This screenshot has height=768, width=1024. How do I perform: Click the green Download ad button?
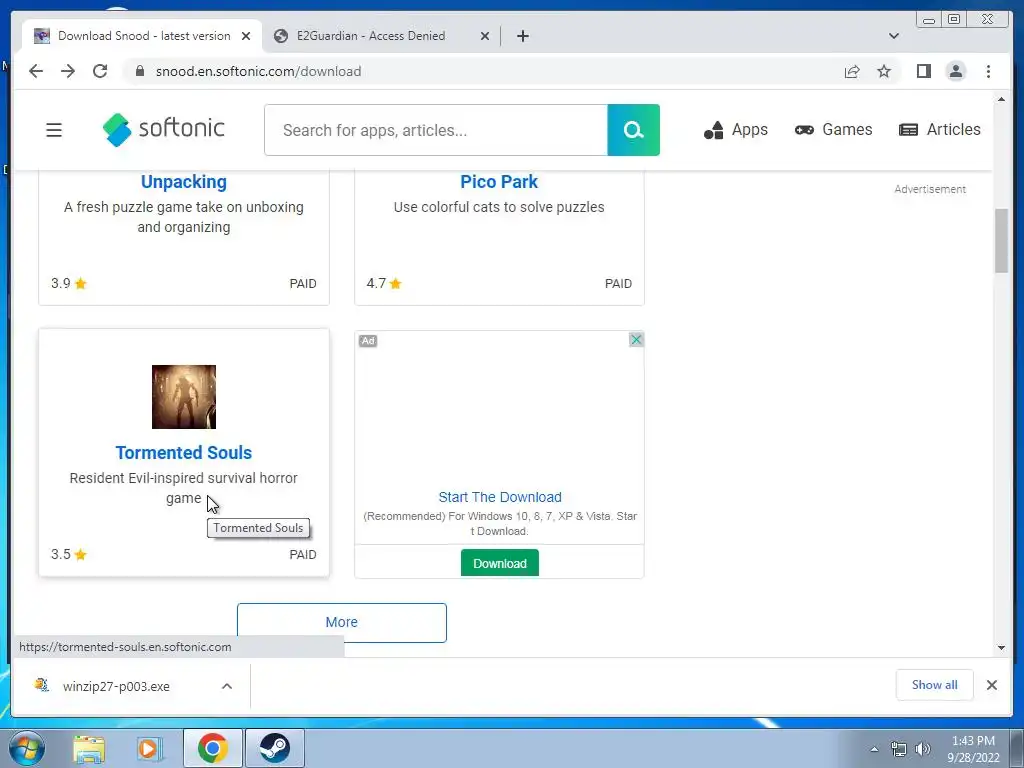pos(500,563)
